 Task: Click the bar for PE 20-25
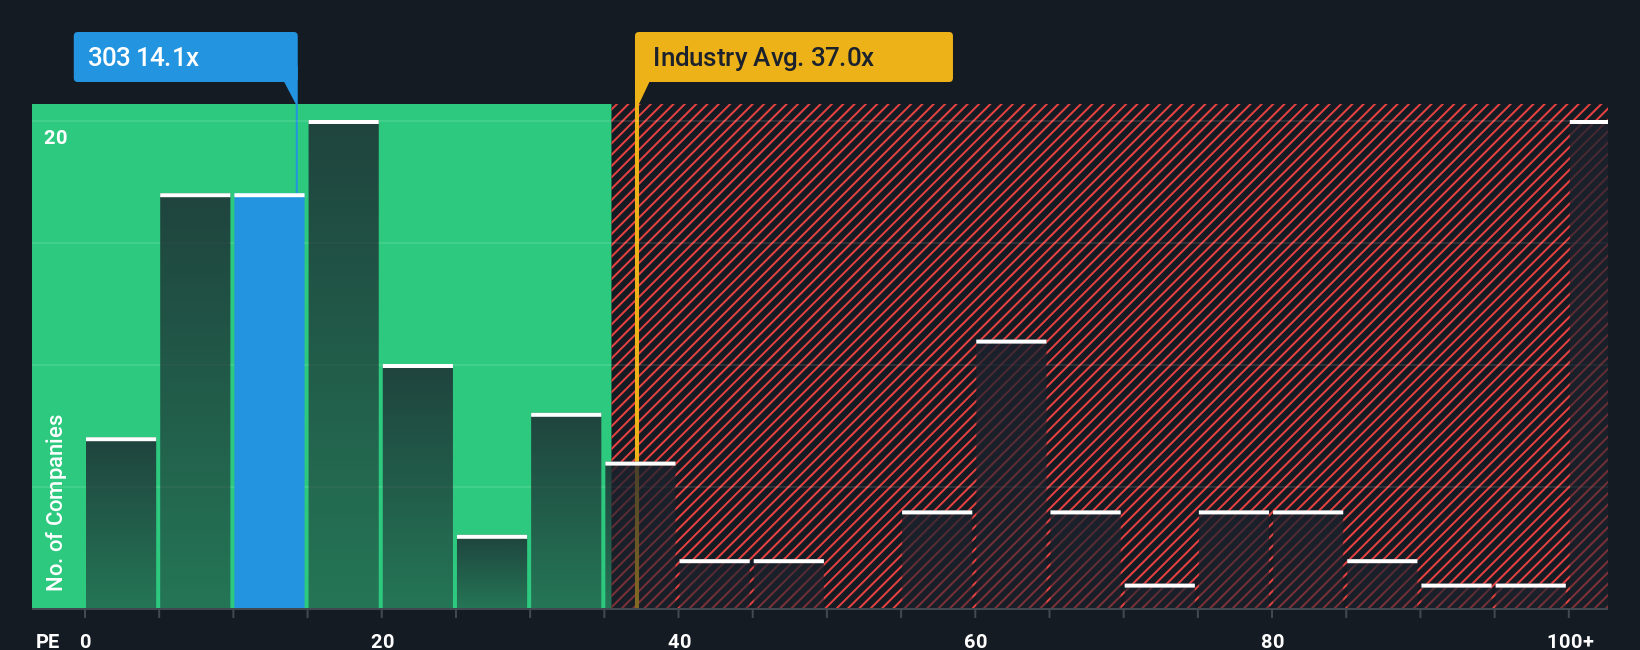coord(418,487)
